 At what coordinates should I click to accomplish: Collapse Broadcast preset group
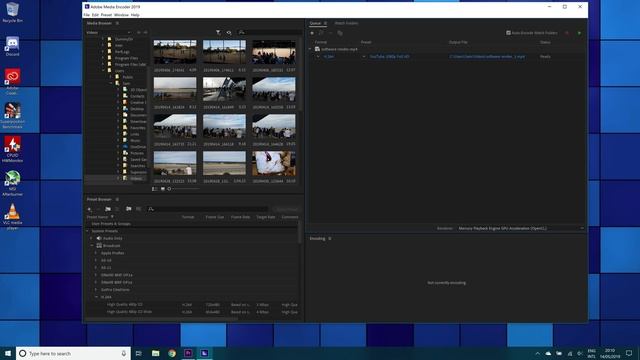click(x=92, y=246)
